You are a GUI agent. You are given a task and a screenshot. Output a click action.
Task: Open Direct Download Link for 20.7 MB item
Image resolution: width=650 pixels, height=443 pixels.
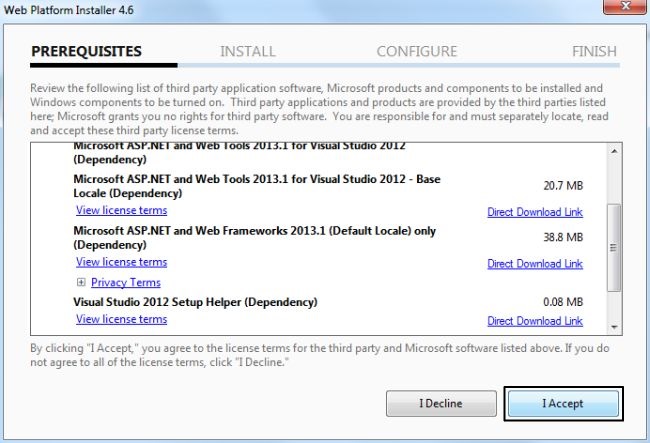535,212
